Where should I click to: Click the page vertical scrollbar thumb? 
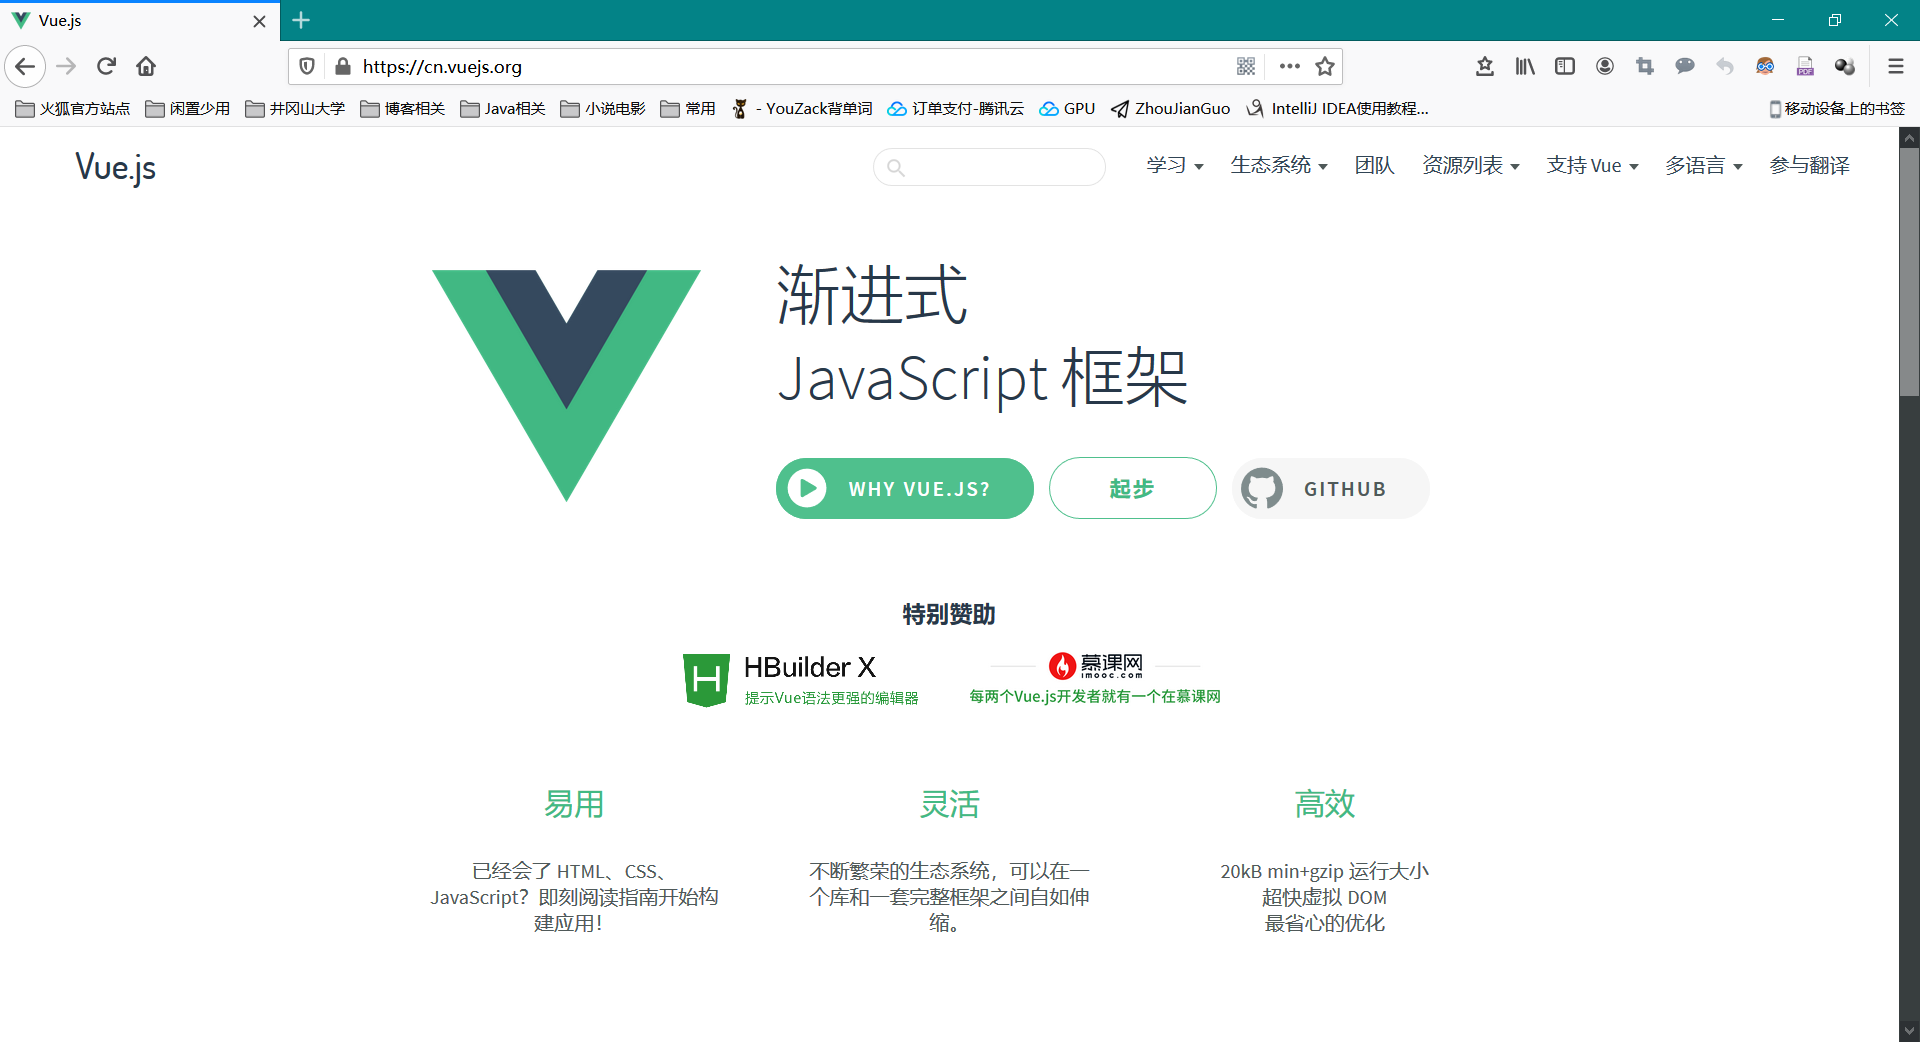click(x=1909, y=272)
